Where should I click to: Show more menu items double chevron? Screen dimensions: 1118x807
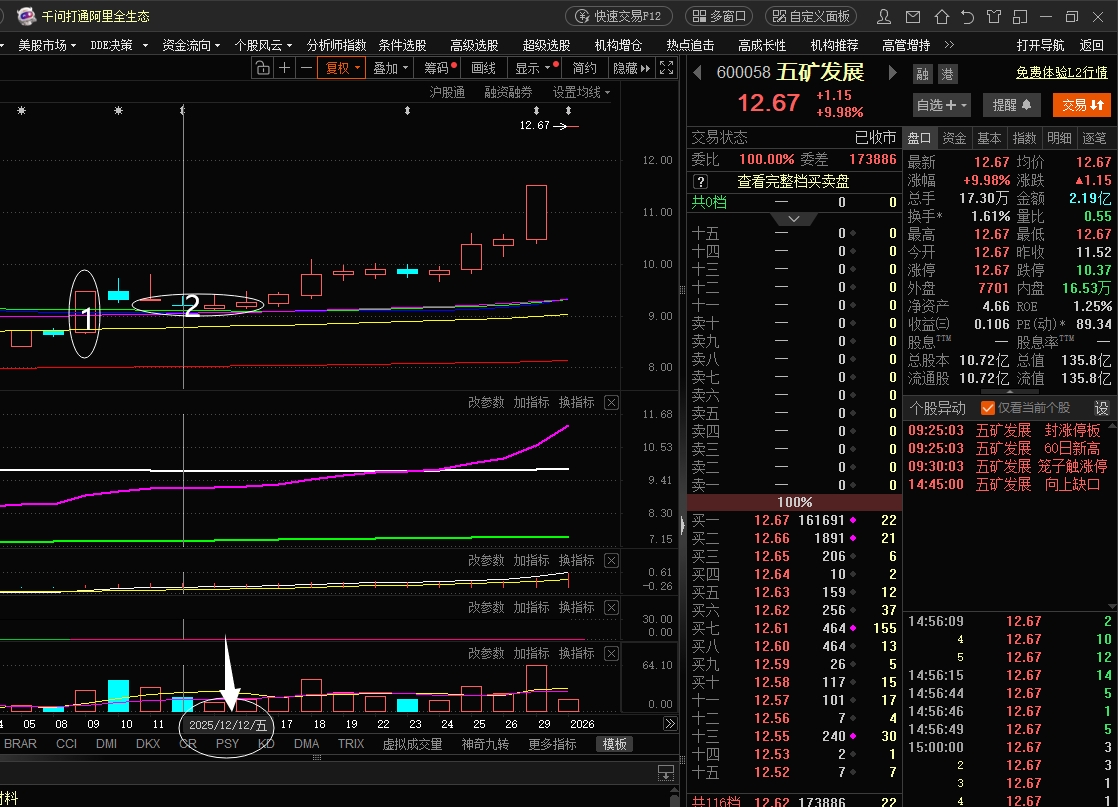tap(949, 45)
